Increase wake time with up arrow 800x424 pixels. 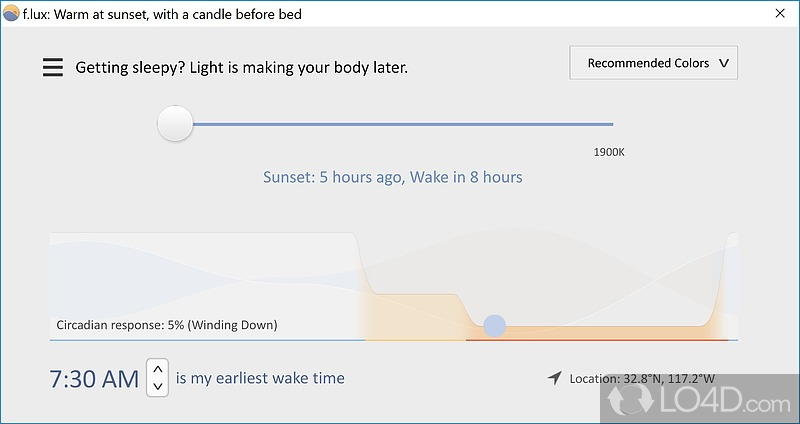157,369
